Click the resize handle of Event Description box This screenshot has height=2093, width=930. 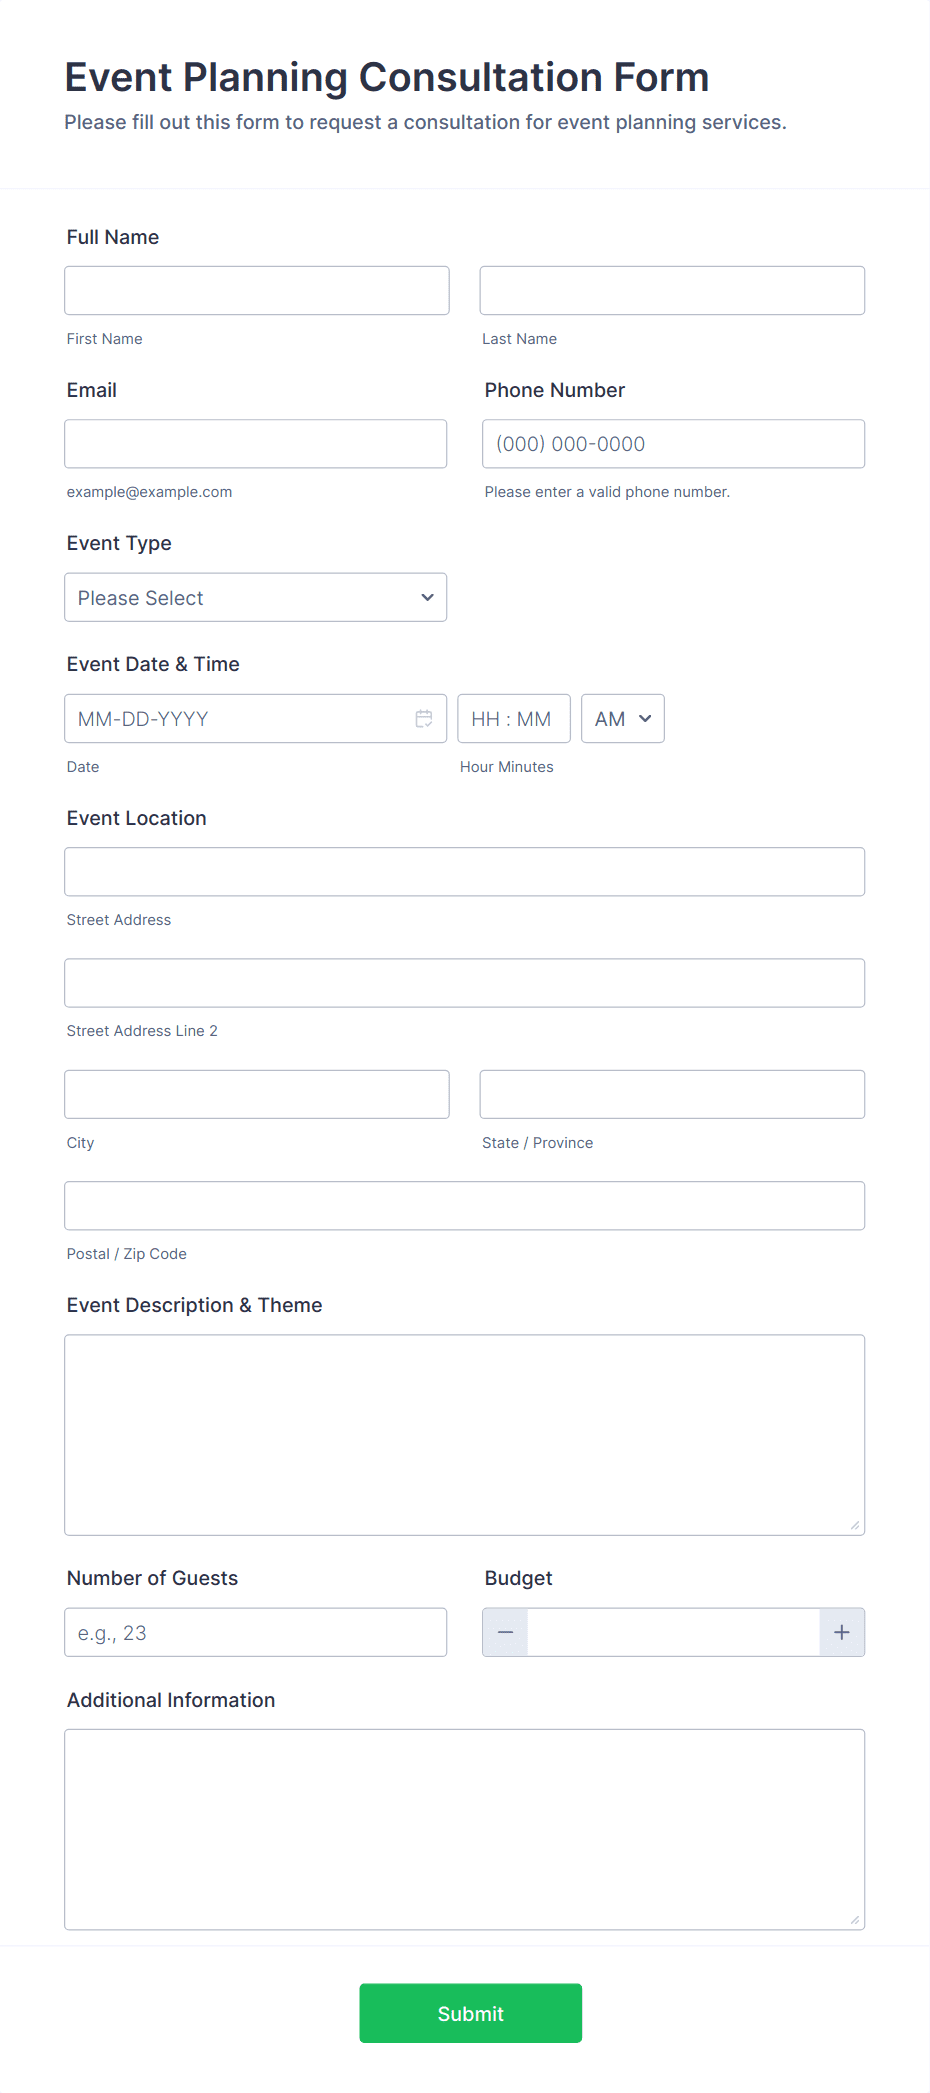pos(855,1524)
